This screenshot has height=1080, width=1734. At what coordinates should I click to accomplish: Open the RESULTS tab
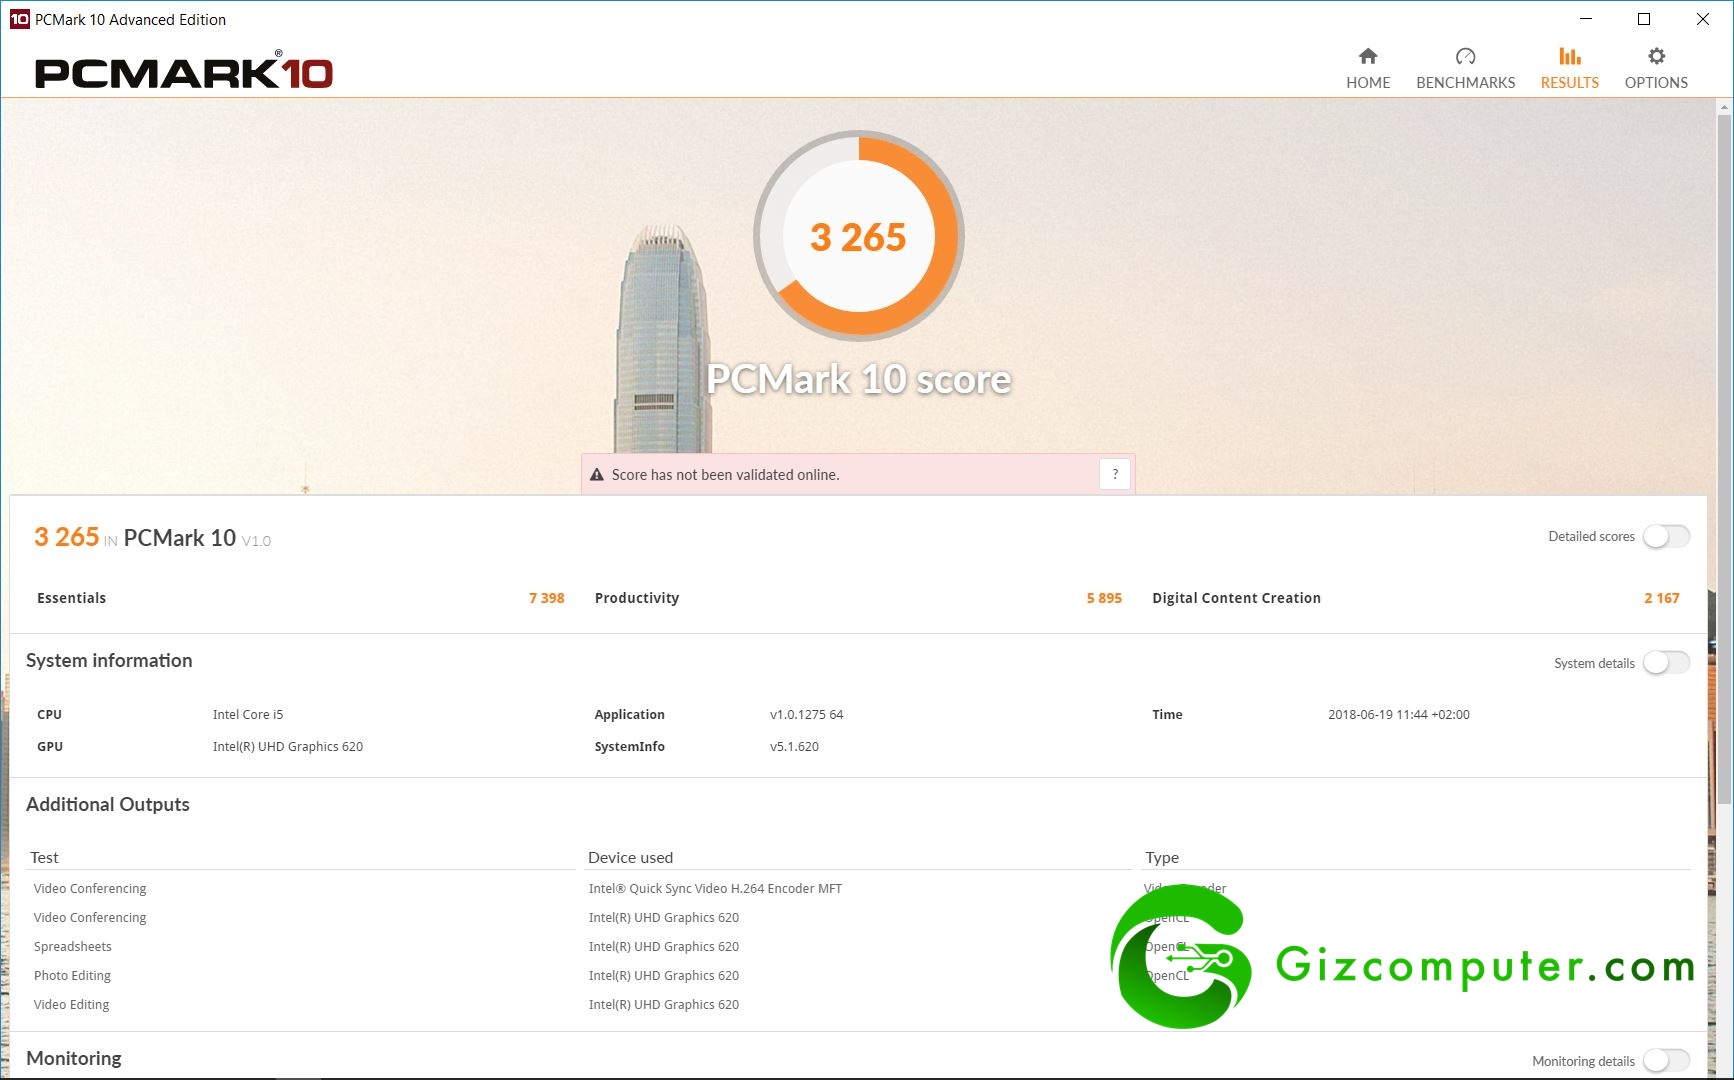click(1569, 68)
